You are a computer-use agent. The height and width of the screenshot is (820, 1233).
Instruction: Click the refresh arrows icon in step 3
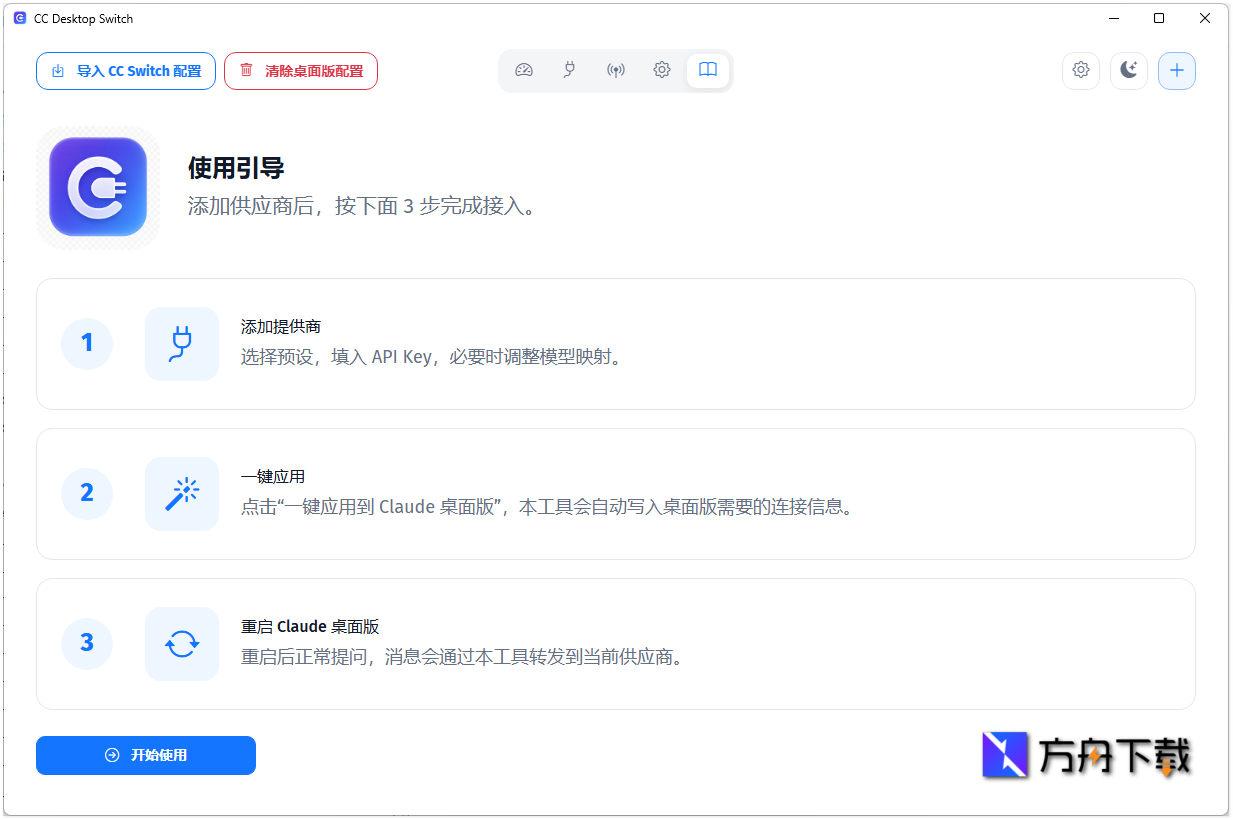pos(182,643)
